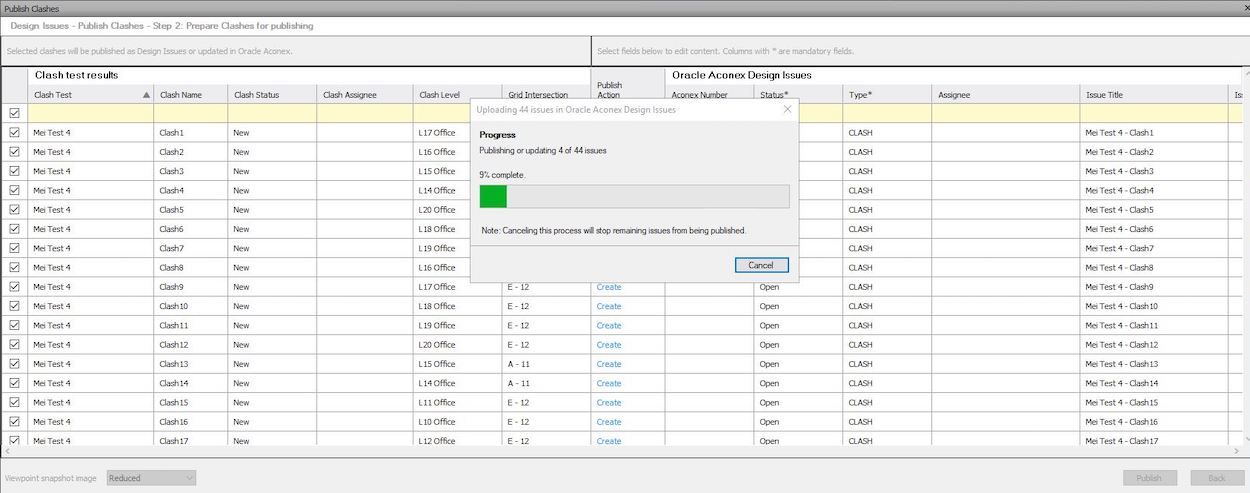The image size is (1250, 493).
Task: Click the Clash Level column header
Action: click(457, 95)
